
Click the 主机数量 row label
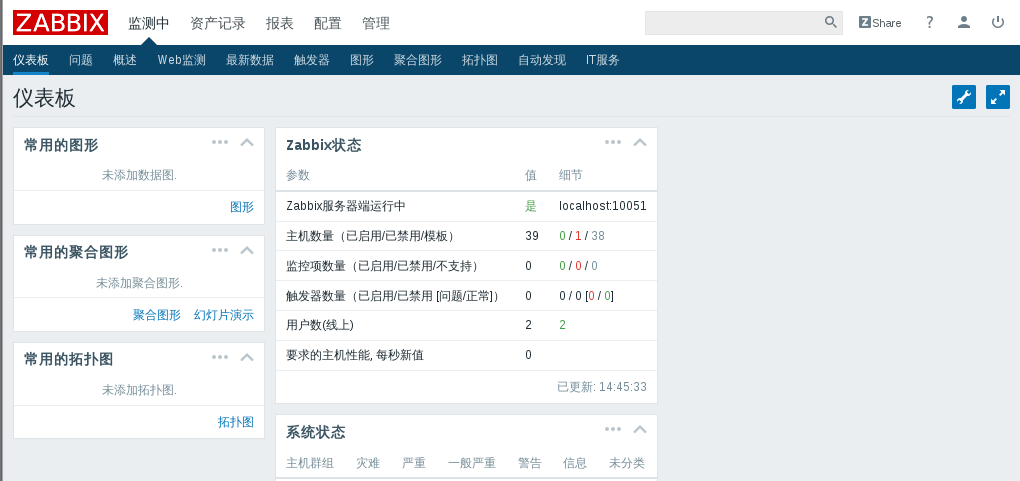coord(370,236)
